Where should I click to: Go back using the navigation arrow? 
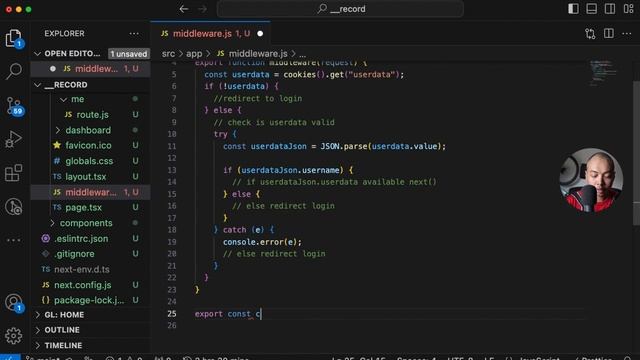click(184, 9)
